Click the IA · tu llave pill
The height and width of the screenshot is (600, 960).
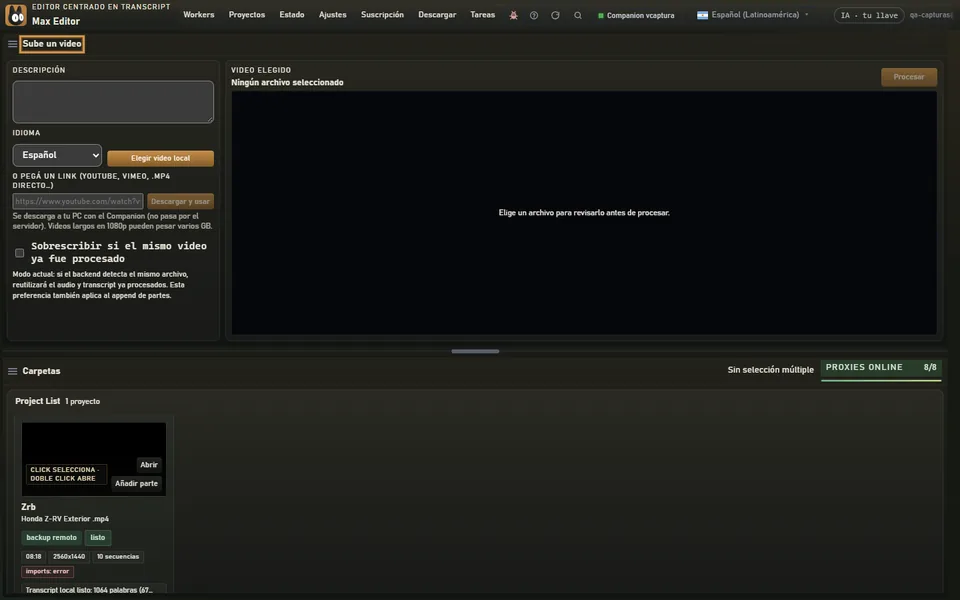[869, 15]
